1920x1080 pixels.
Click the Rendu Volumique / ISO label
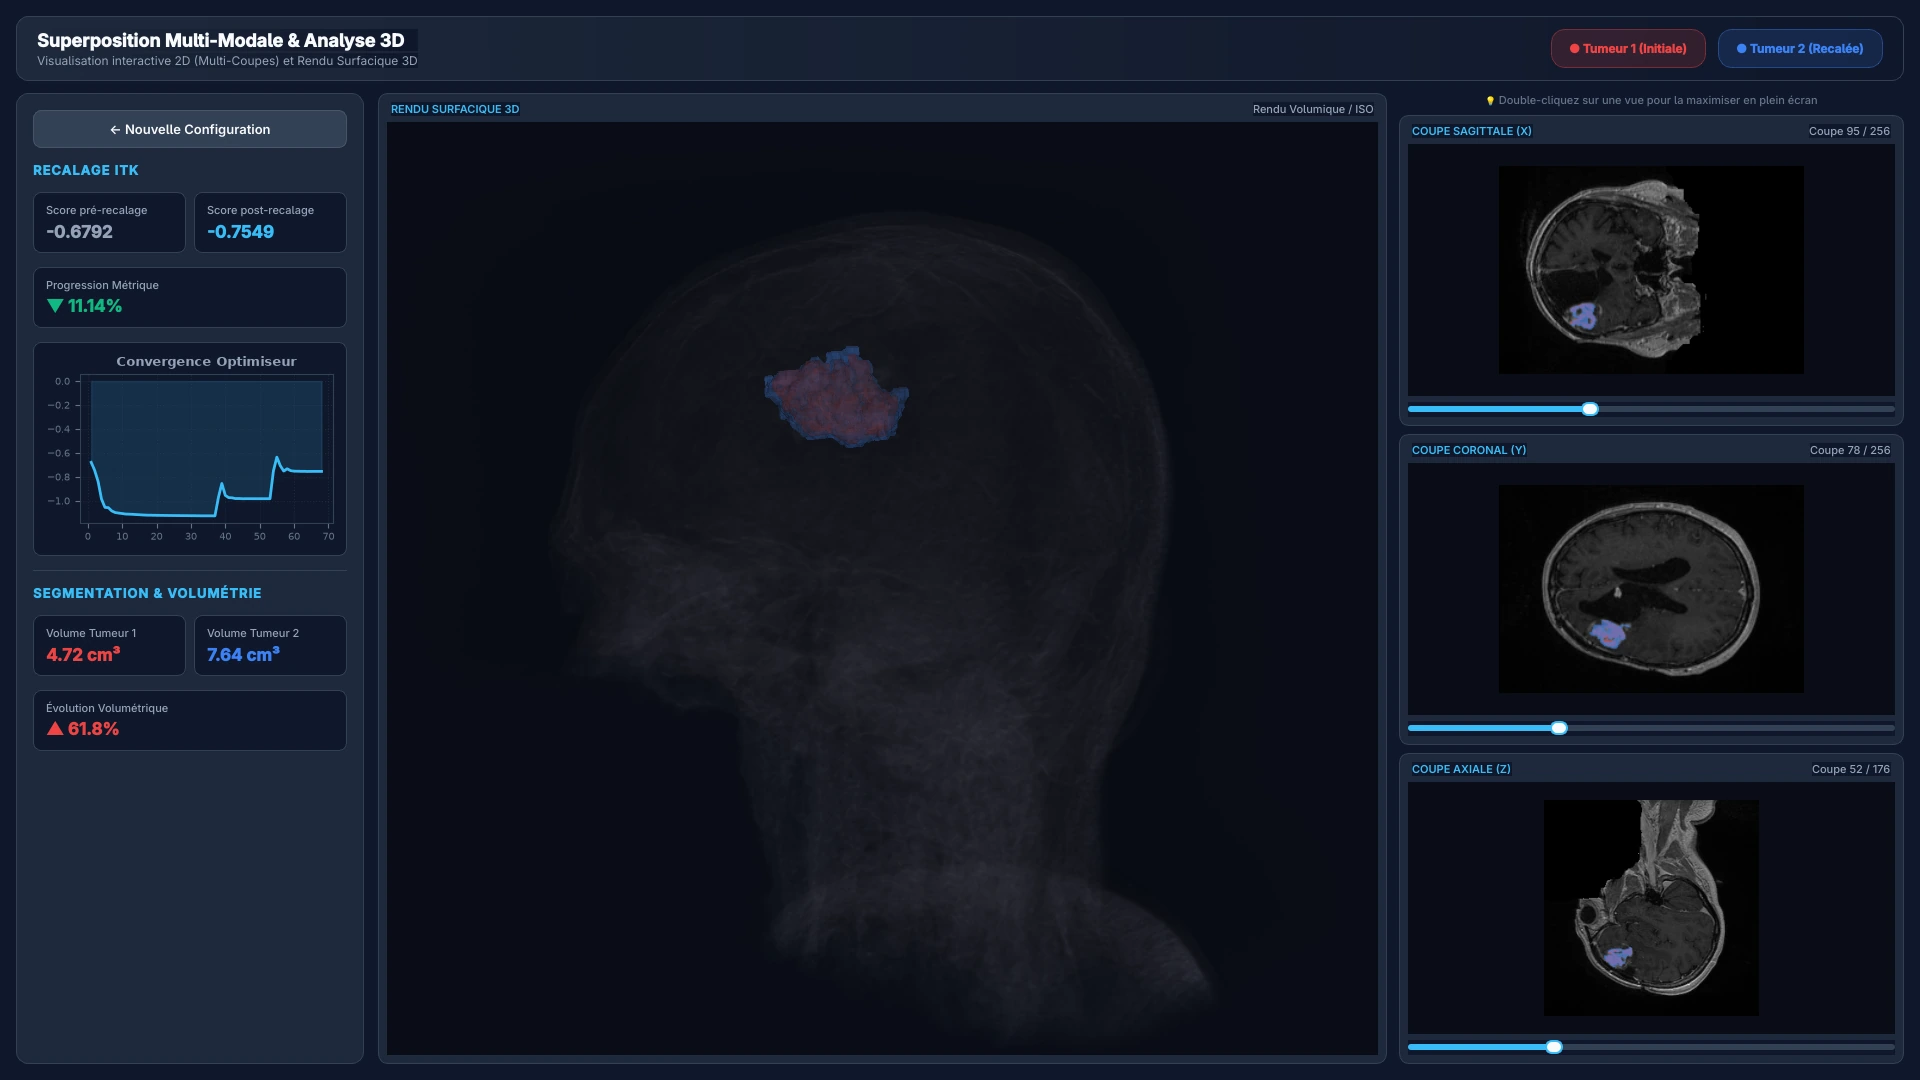click(x=1313, y=109)
